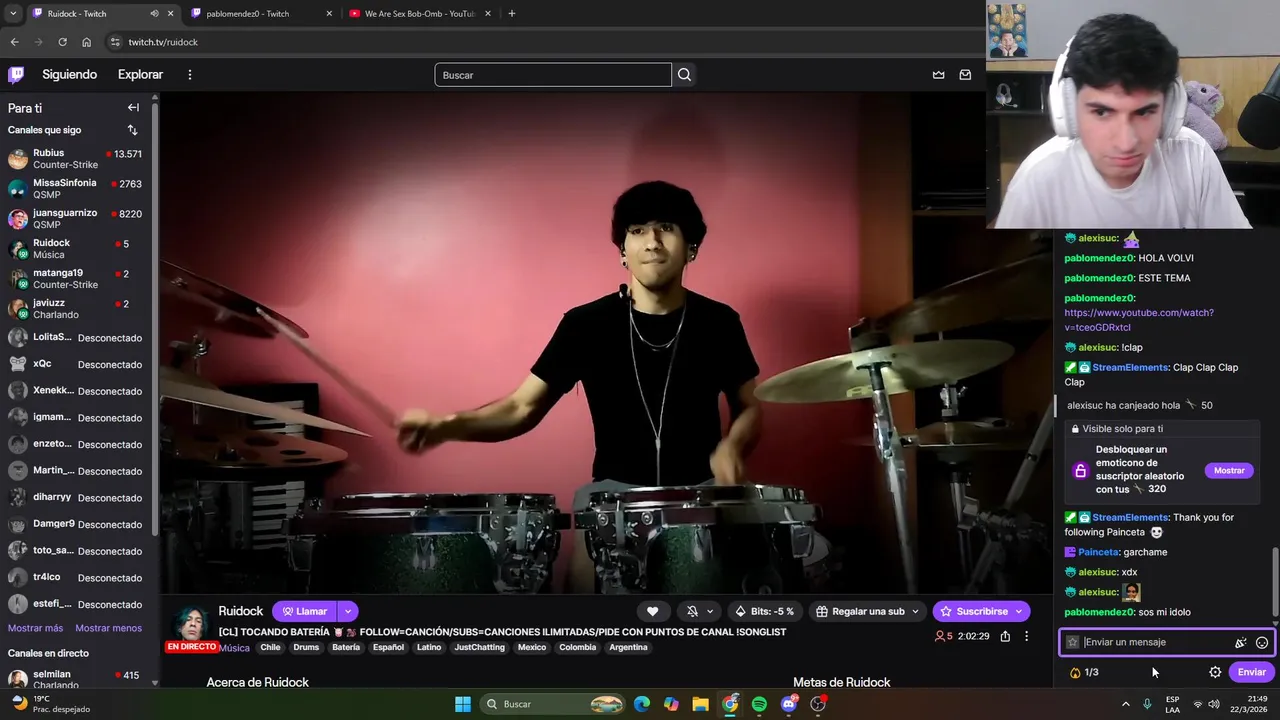Click Enviar to send message
This screenshot has width=1280, height=720.
1251,672
